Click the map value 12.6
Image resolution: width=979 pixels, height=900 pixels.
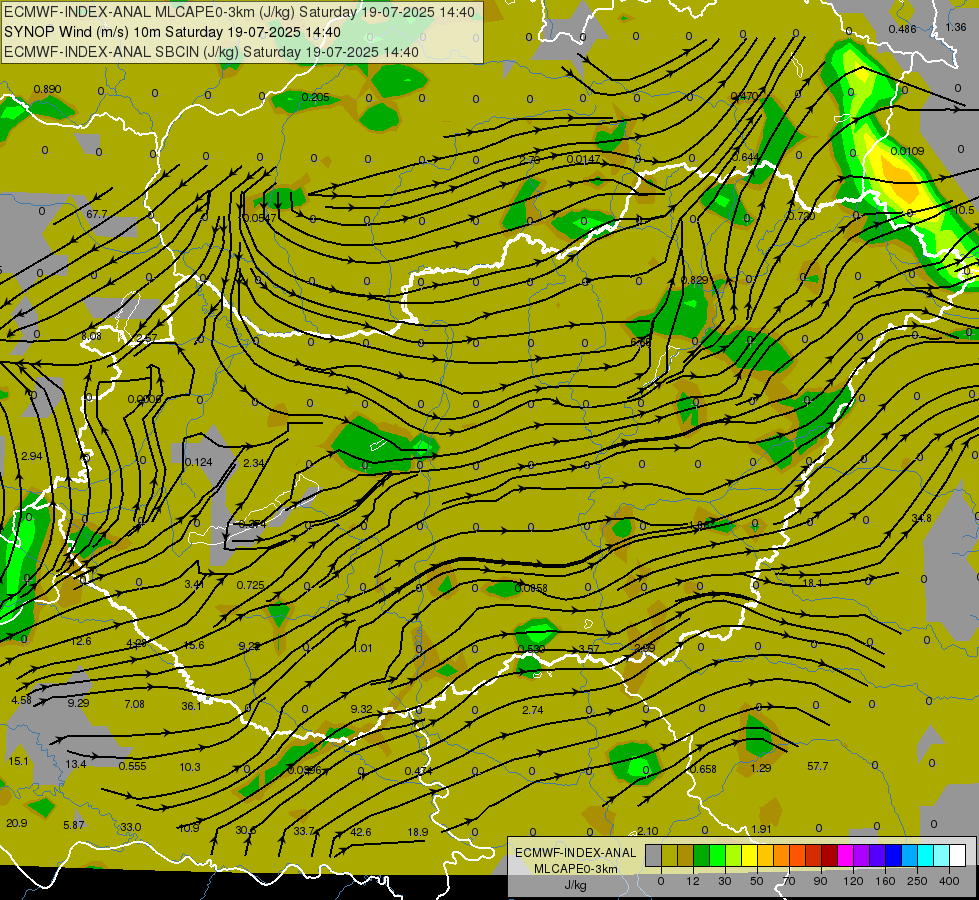81,641
